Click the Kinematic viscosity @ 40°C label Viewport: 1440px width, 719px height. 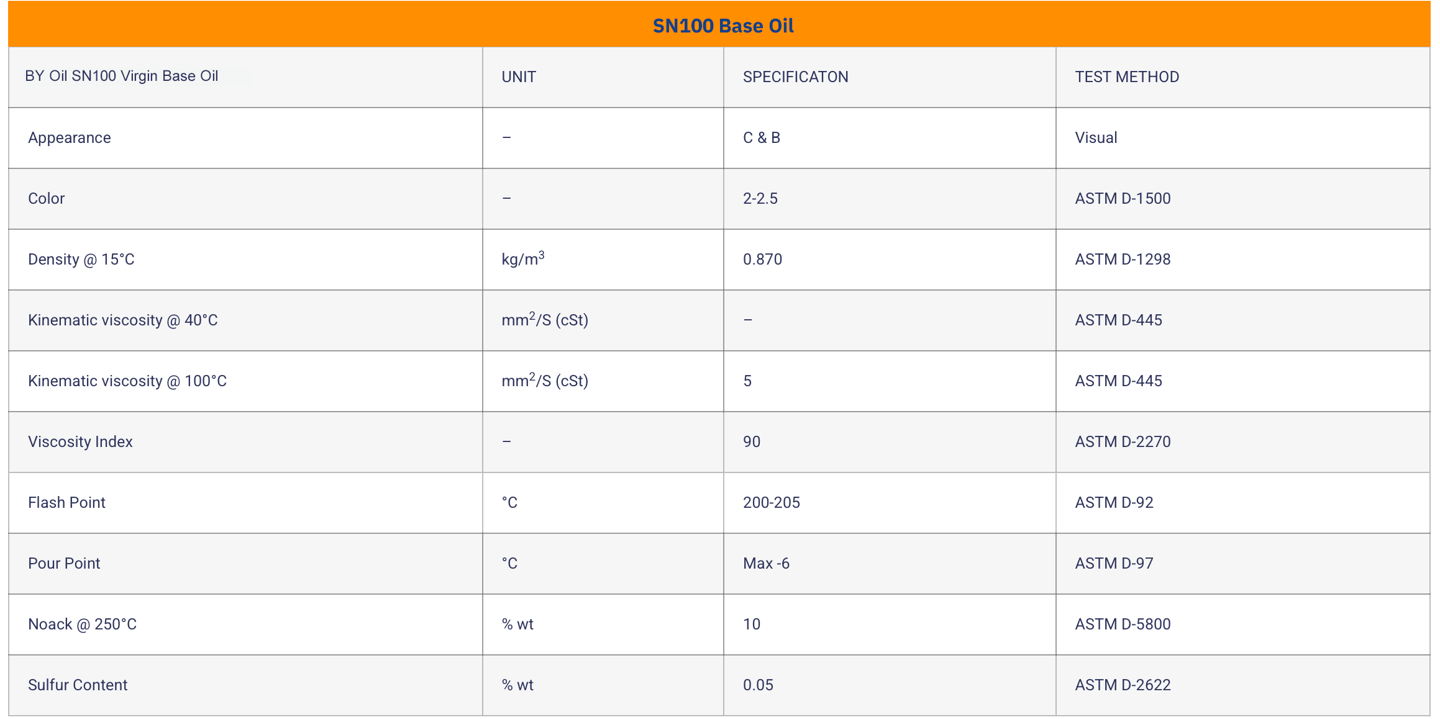tap(123, 321)
